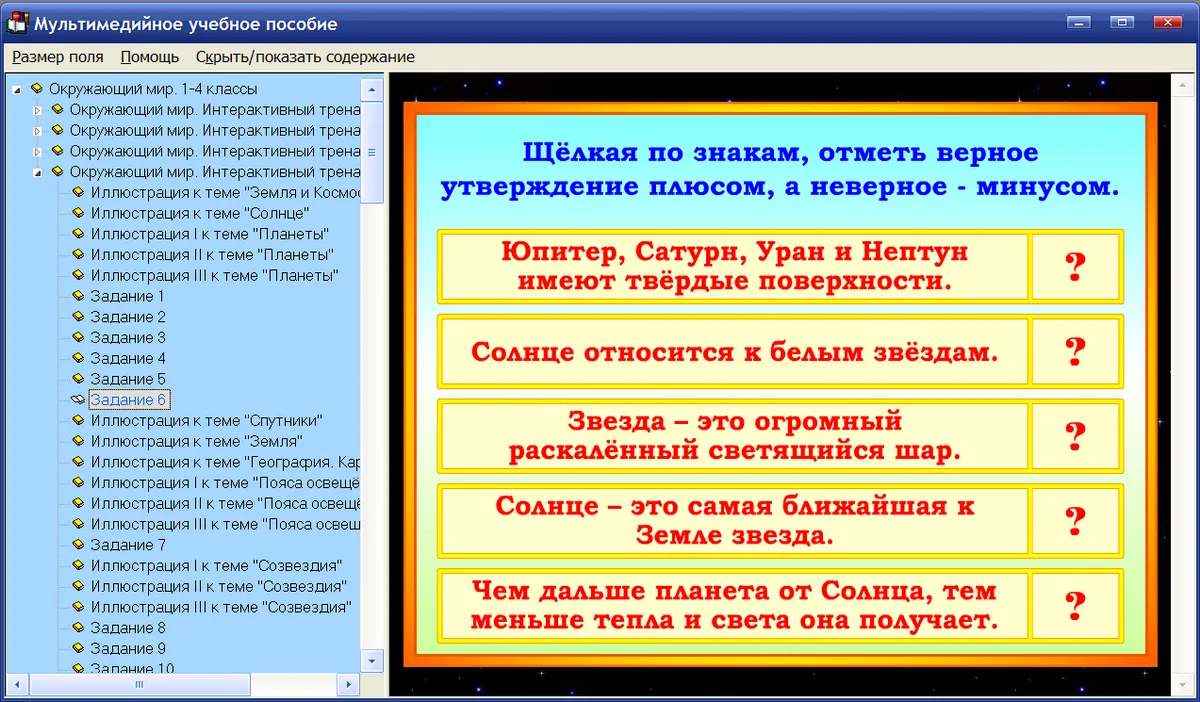Close the Мультимедийное учебное пособие window

point(1165,22)
